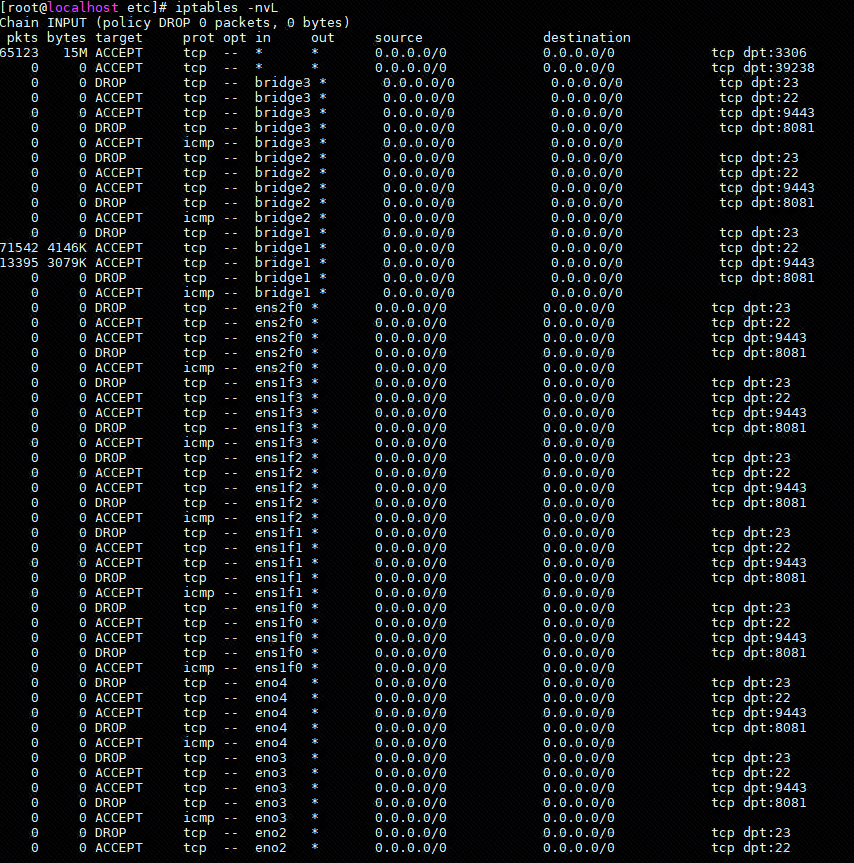Select 'dpt:8081' in the ens2f0 row

coord(774,353)
